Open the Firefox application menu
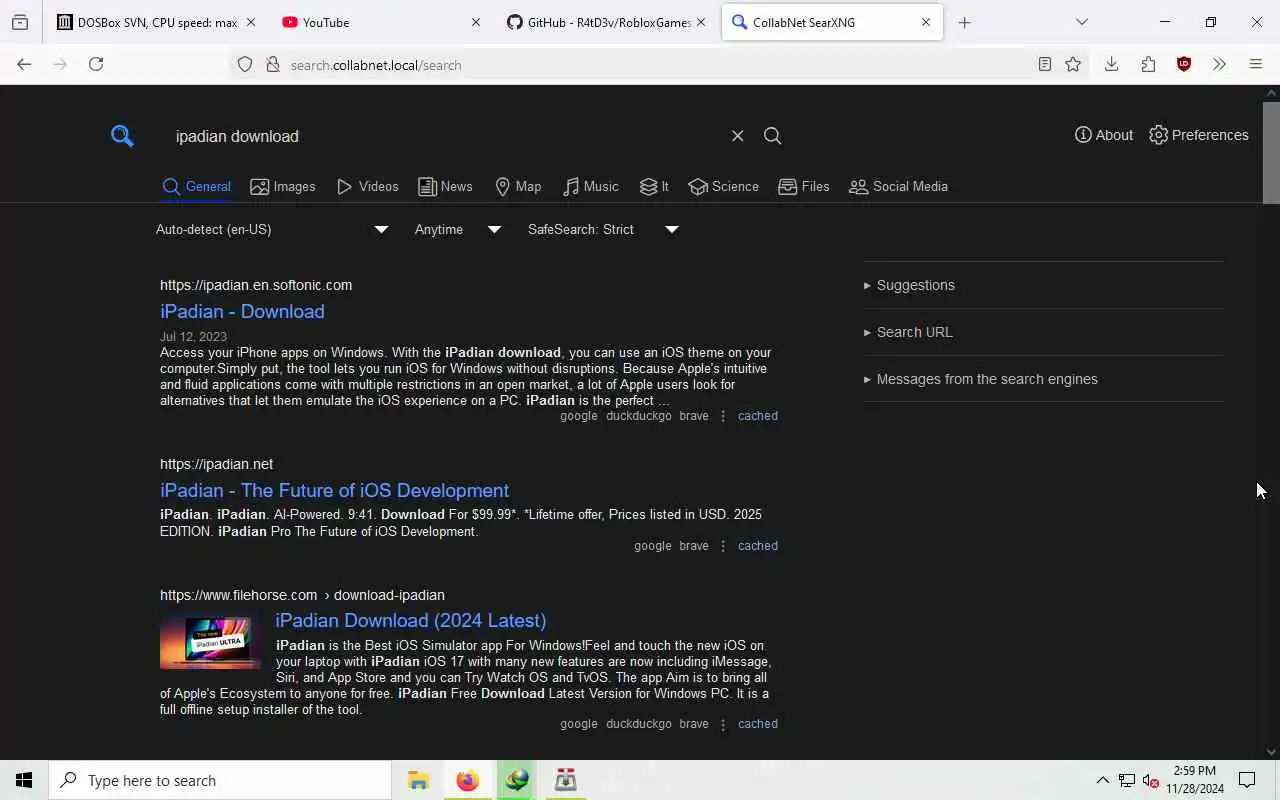This screenshot has height=800, width=1280. pyautogui.click(x=1256, y=64)
